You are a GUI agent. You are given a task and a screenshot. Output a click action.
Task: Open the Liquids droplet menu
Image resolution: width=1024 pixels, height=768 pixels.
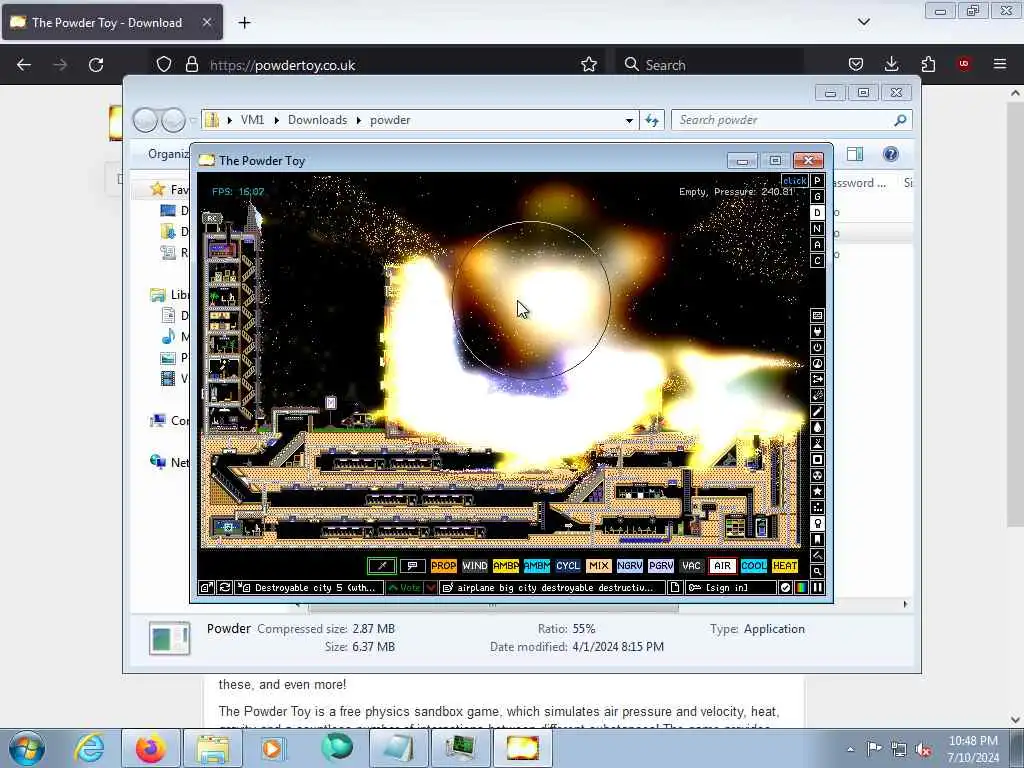tap(817, 428)
